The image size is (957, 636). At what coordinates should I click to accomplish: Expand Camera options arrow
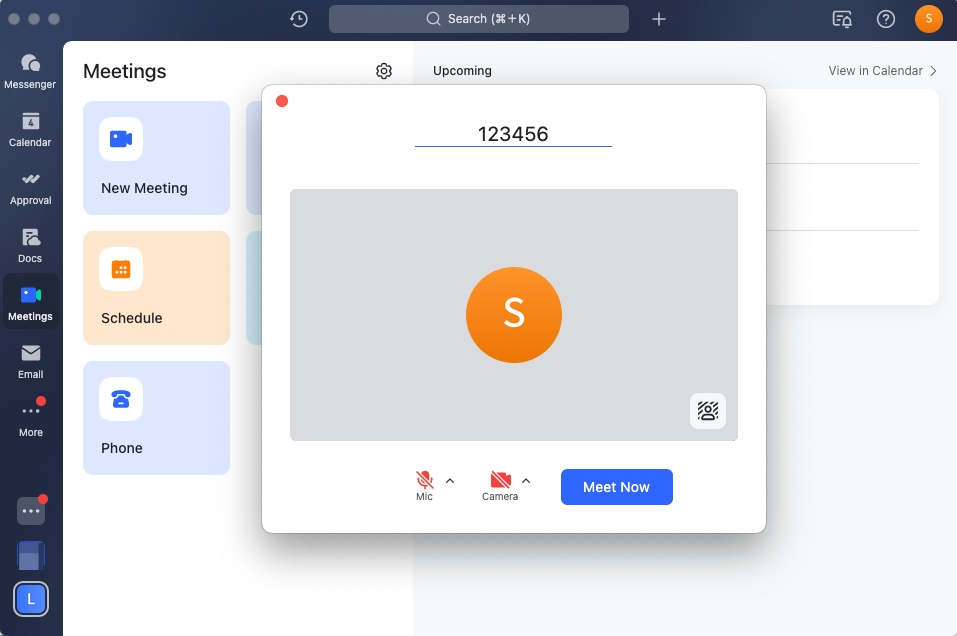tap(526, 480)
